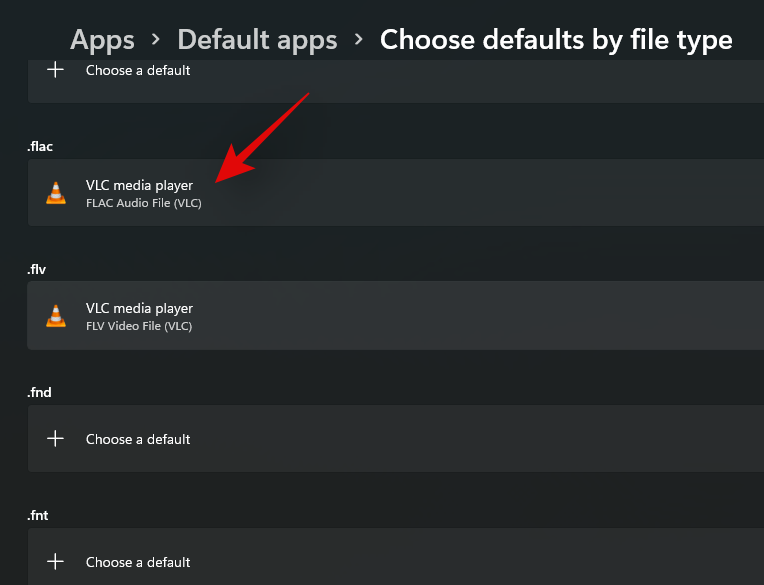
Task: Click the .fnd extension label
Action: pyautogui.click(x=39, y=393)
